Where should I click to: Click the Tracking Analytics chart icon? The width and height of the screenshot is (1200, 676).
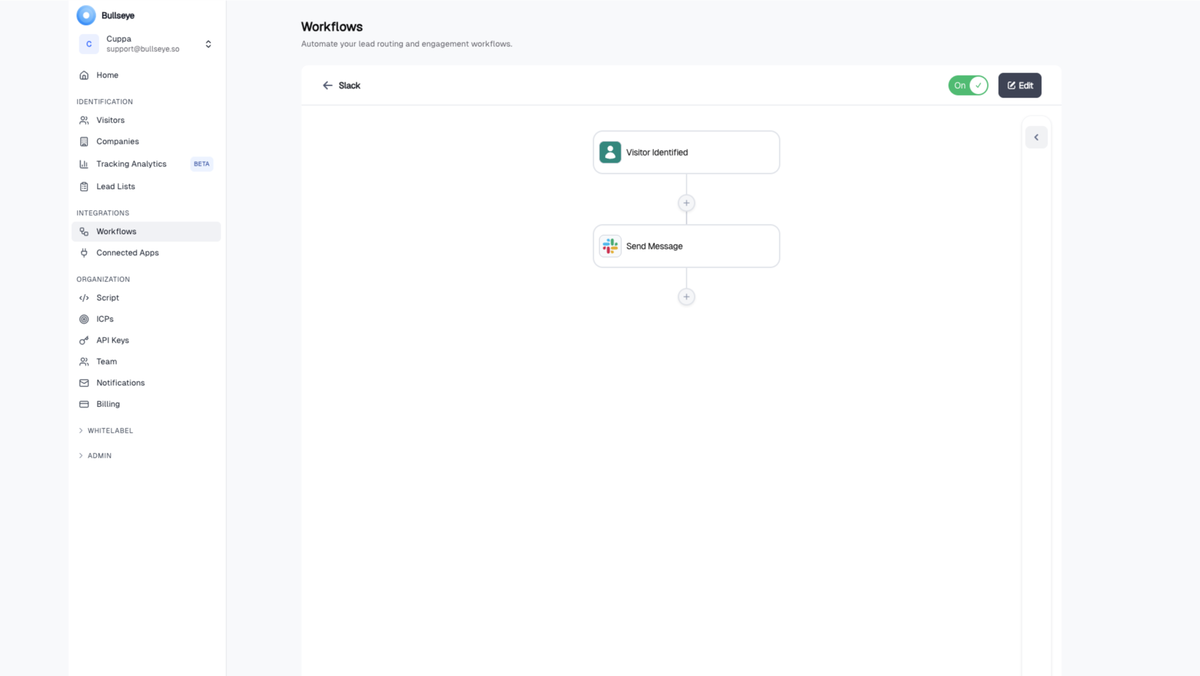point(84,163)
